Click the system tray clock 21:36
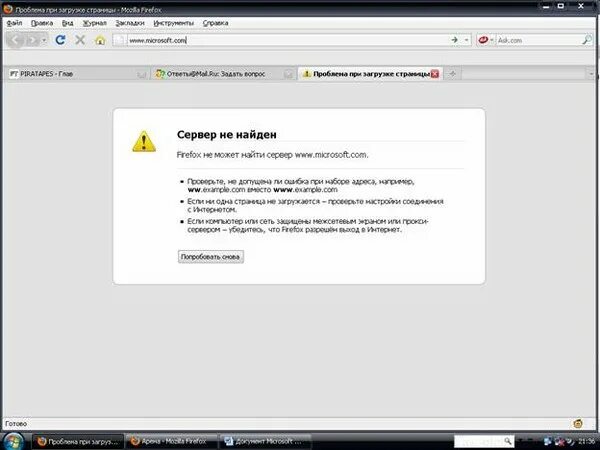Screen dimensions: 600x450 (x=586, y=442)
